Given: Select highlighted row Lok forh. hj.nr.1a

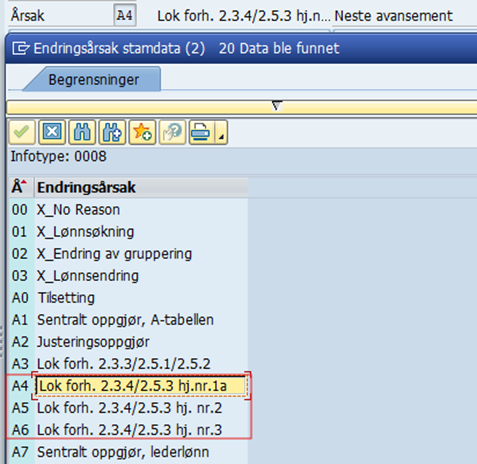Looking at the screenshot, I should (141, 386).
